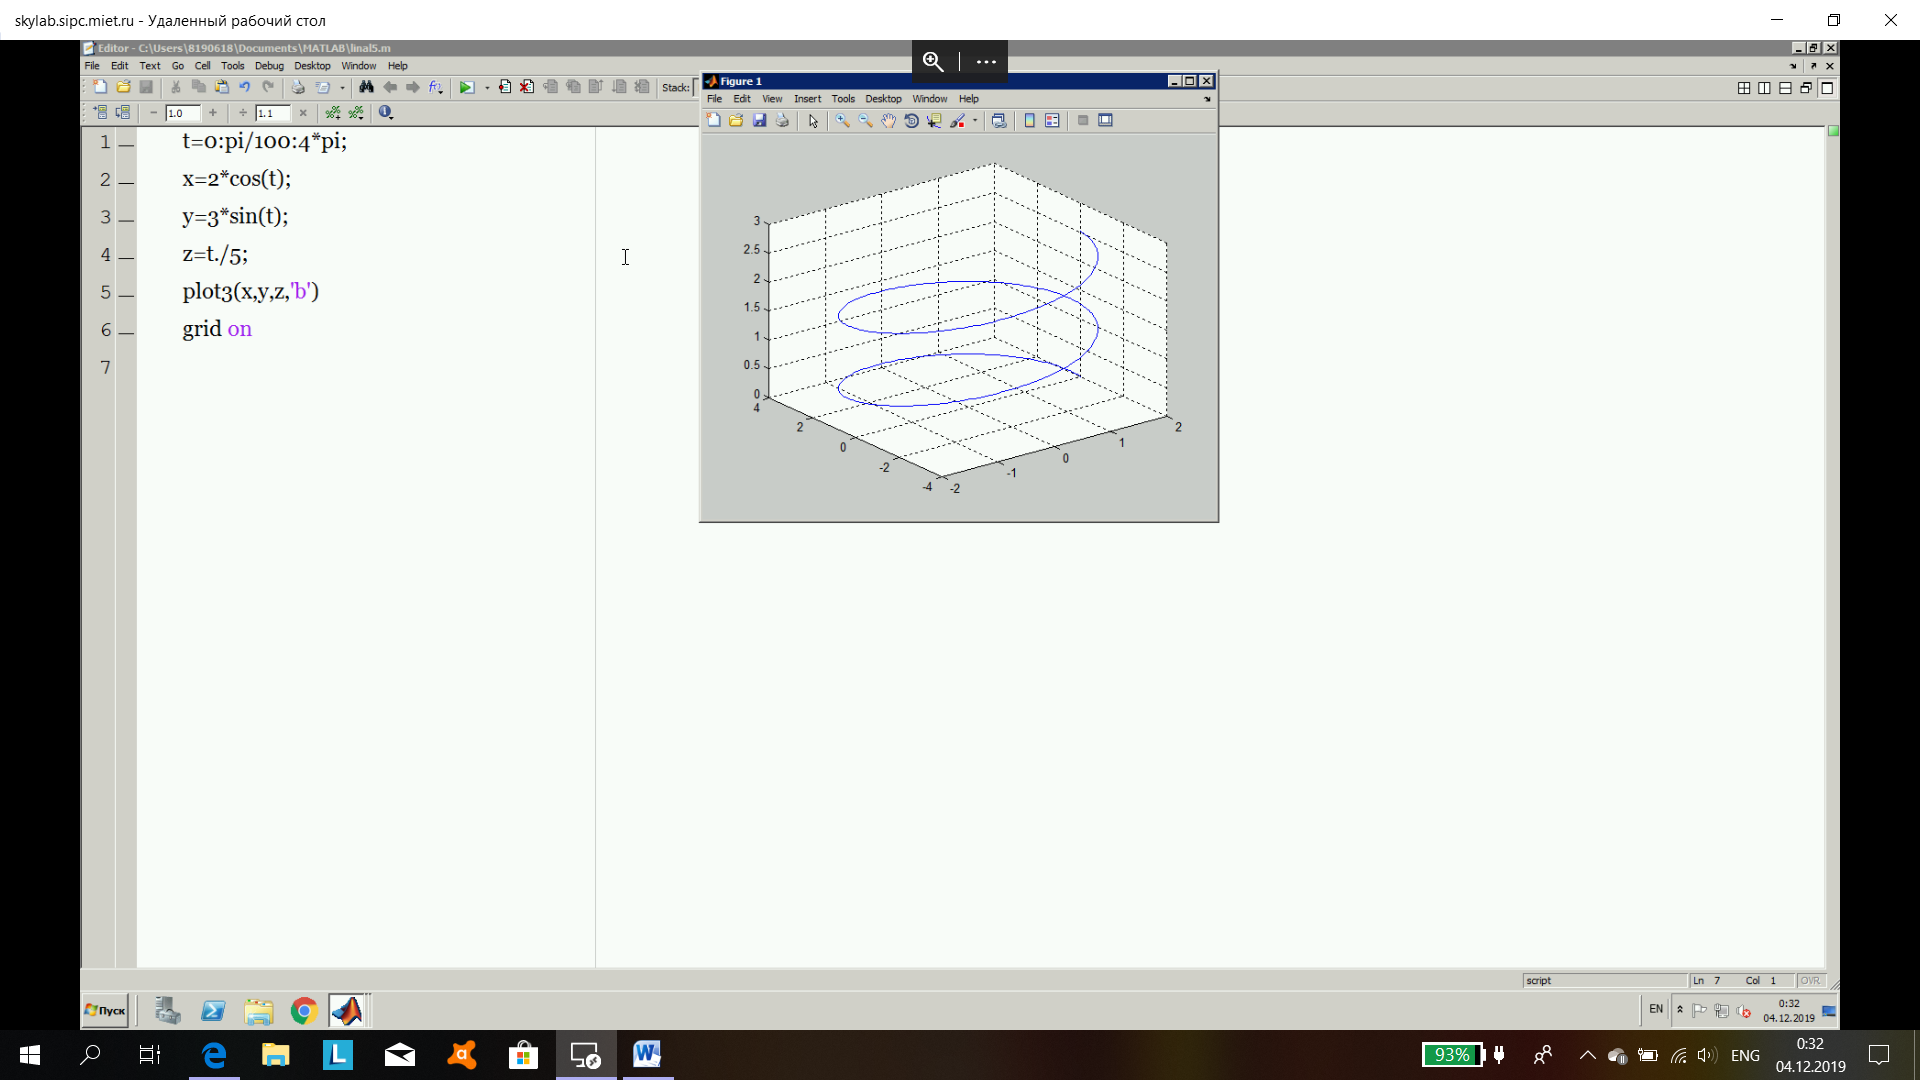Open the Editor Debug menu
The image size is (1920, 1080).
269,66
